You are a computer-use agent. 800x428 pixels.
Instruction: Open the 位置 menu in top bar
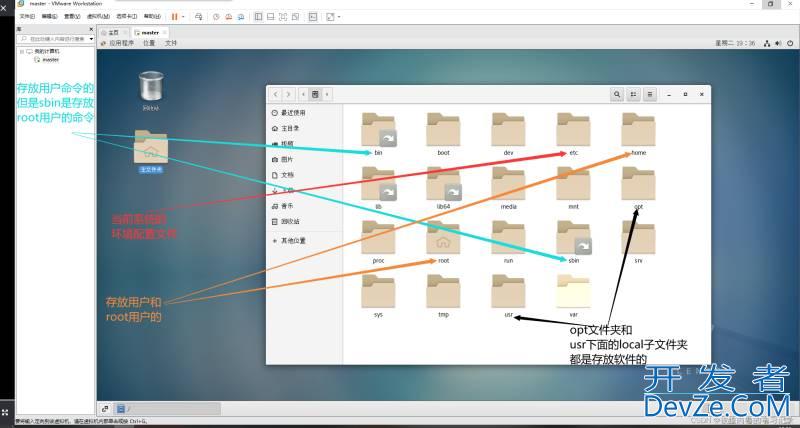pyautogui.click(x=149, y=43)
